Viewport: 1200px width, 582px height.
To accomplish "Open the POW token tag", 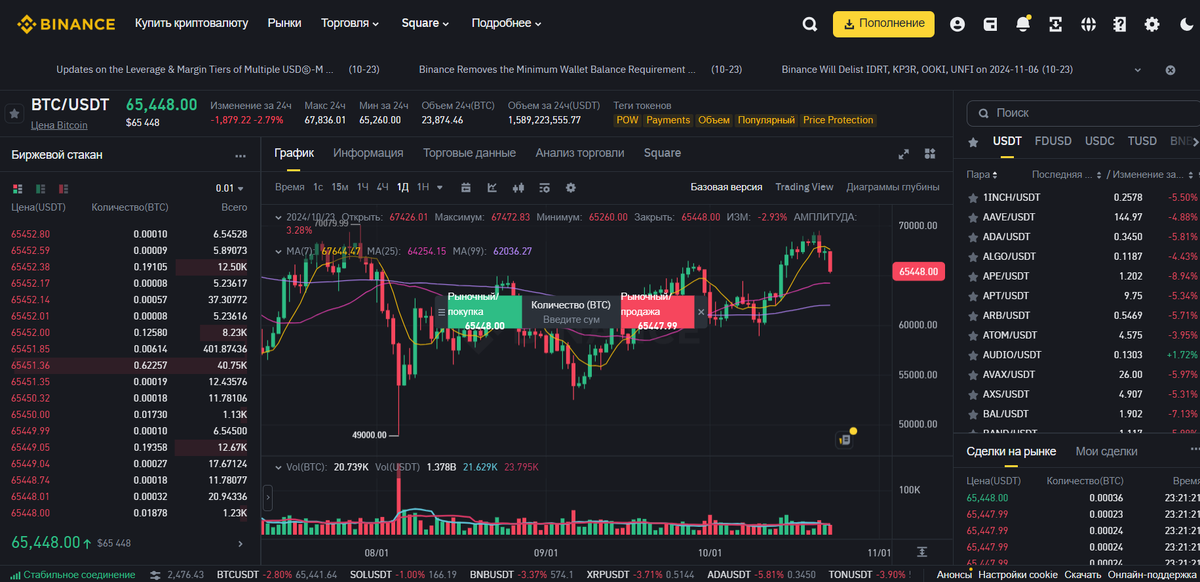I will (x=627, y=120).
